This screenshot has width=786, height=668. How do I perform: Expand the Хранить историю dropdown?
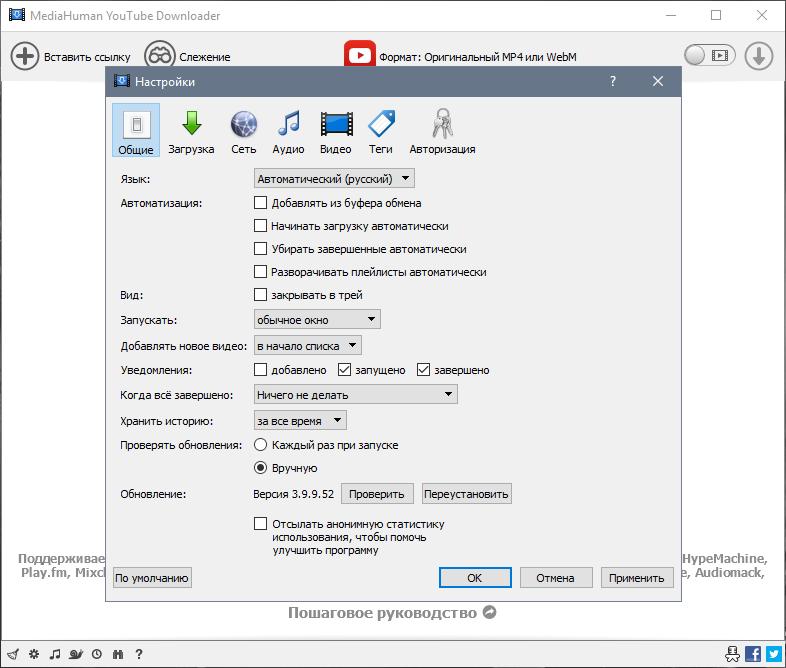[300, 421]
